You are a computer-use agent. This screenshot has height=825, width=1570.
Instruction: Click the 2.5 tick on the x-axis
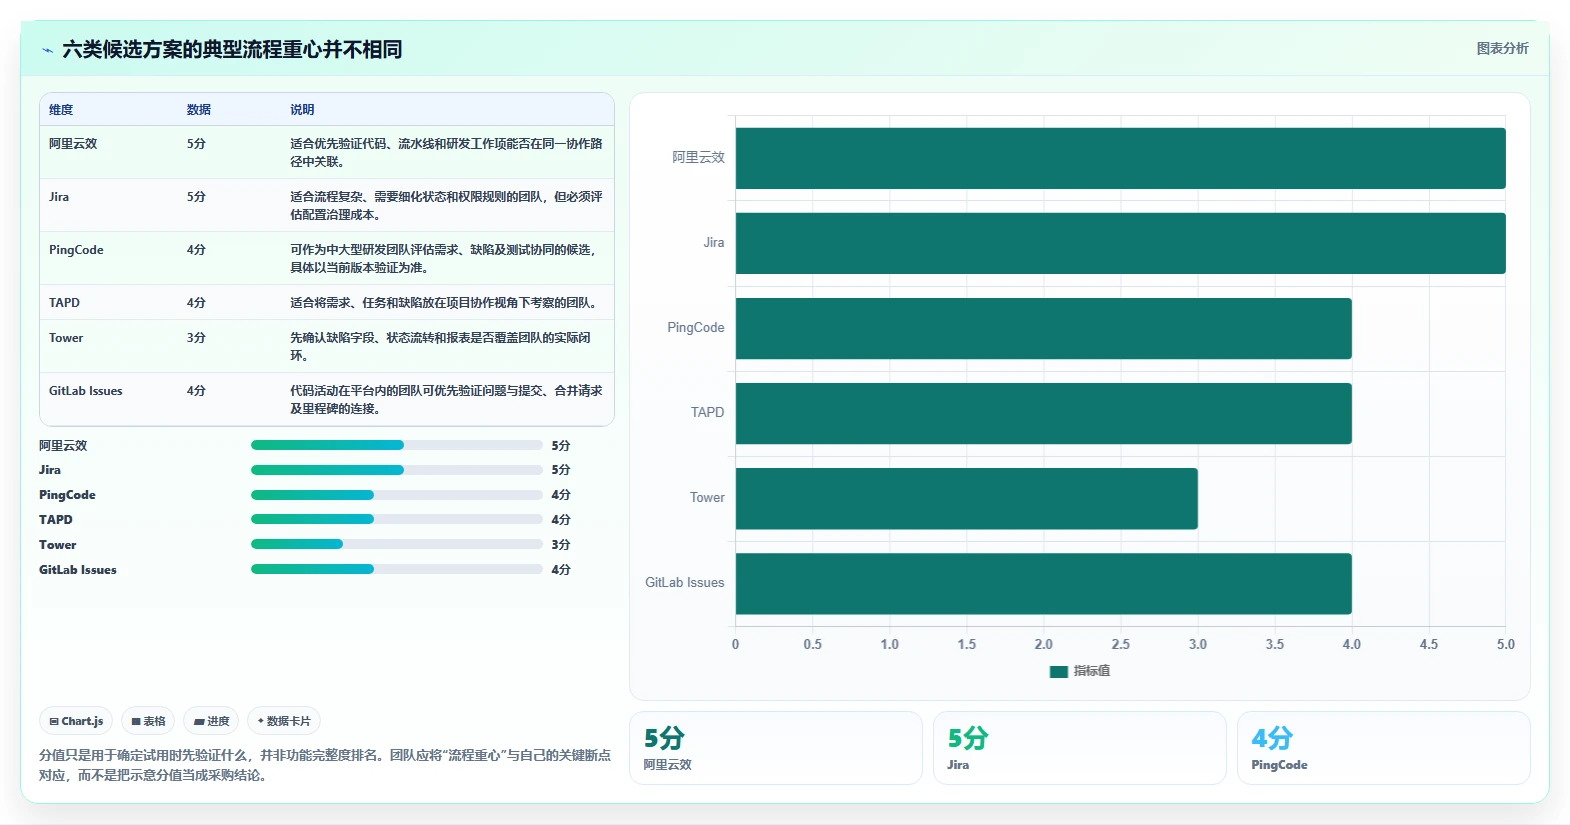[1120, 645]
